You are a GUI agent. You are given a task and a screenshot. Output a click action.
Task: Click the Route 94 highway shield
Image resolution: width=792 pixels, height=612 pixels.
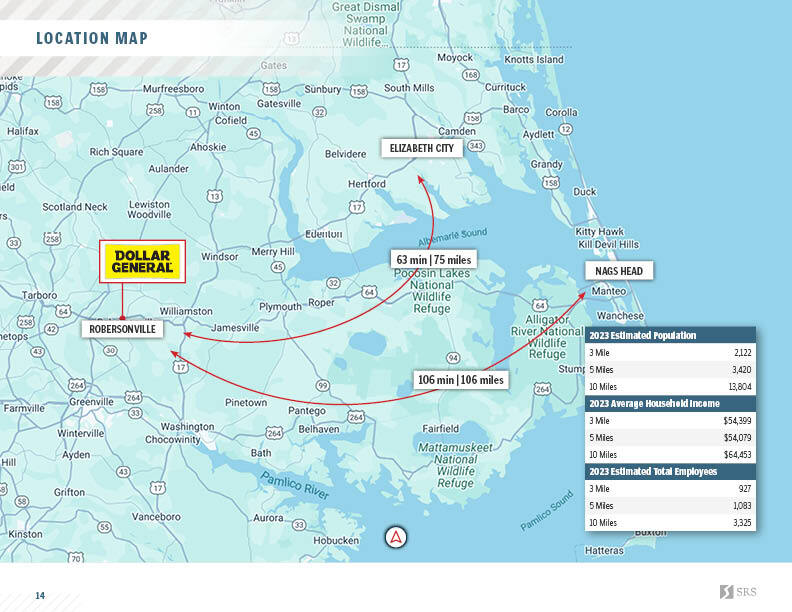(453, 357)
